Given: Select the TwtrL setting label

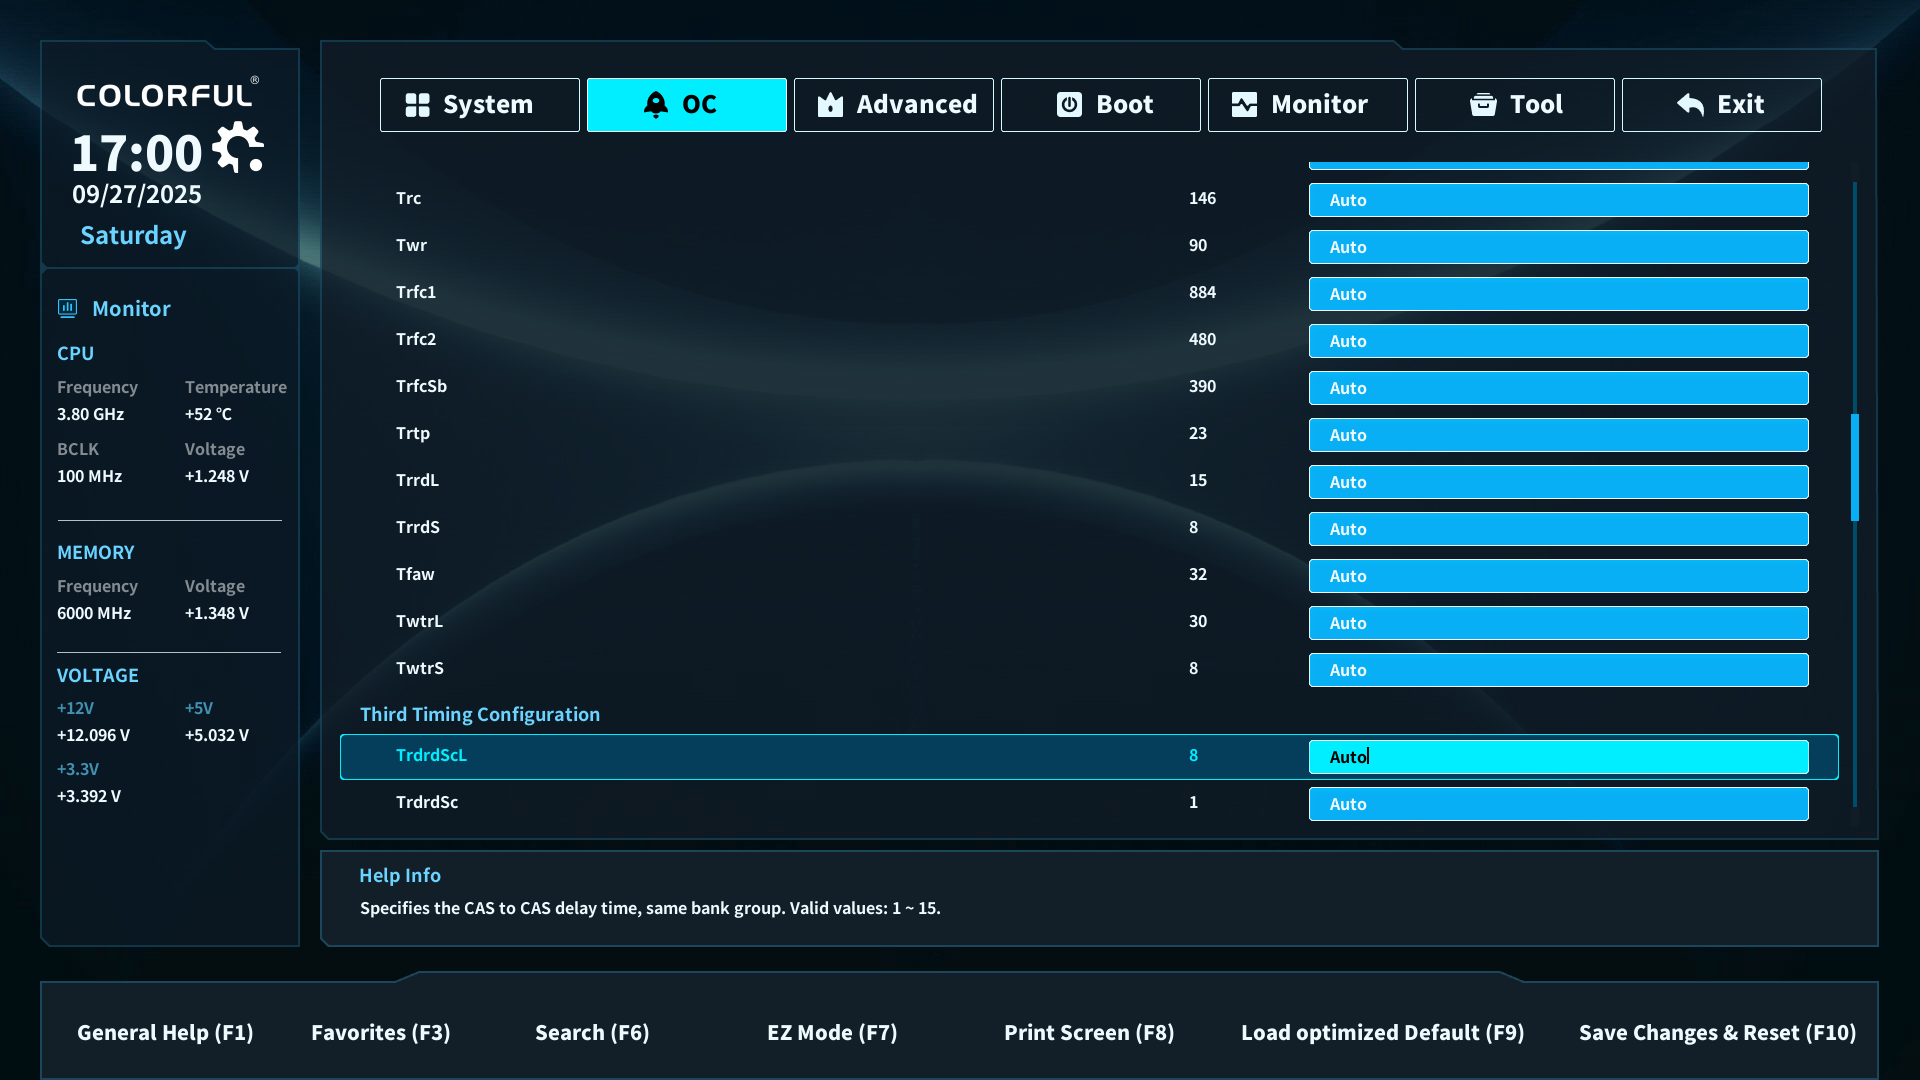Looking at the screenshot, I should 419,621.
